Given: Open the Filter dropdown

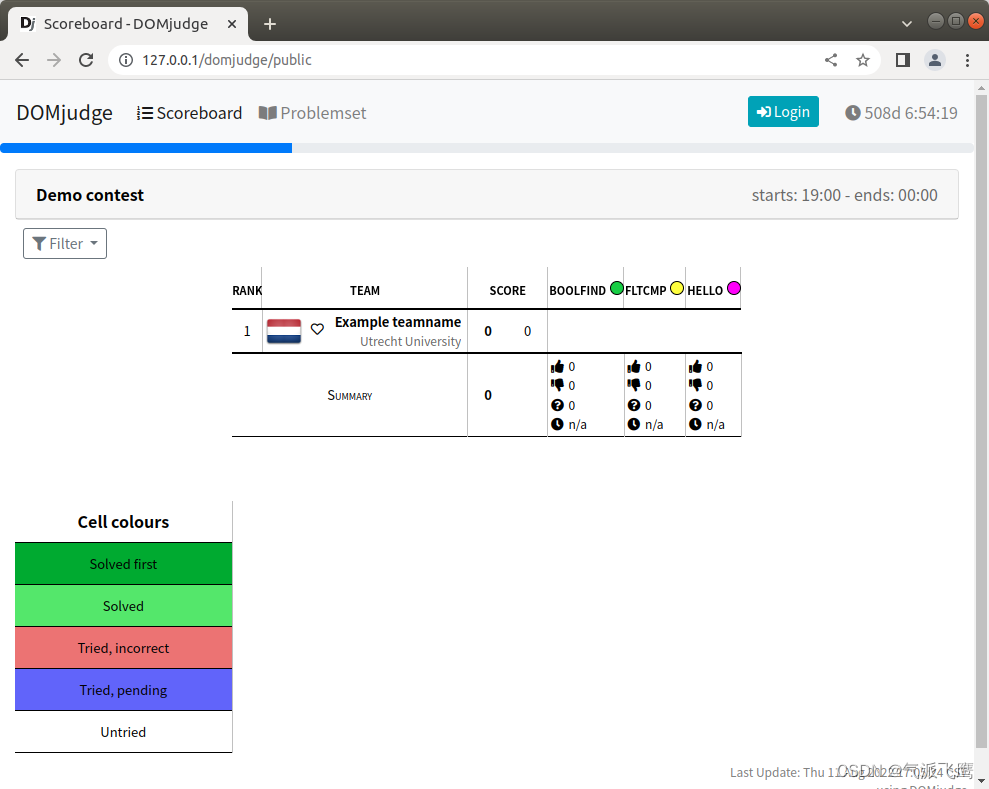Looking at the screenshot, I should (64, 243).
